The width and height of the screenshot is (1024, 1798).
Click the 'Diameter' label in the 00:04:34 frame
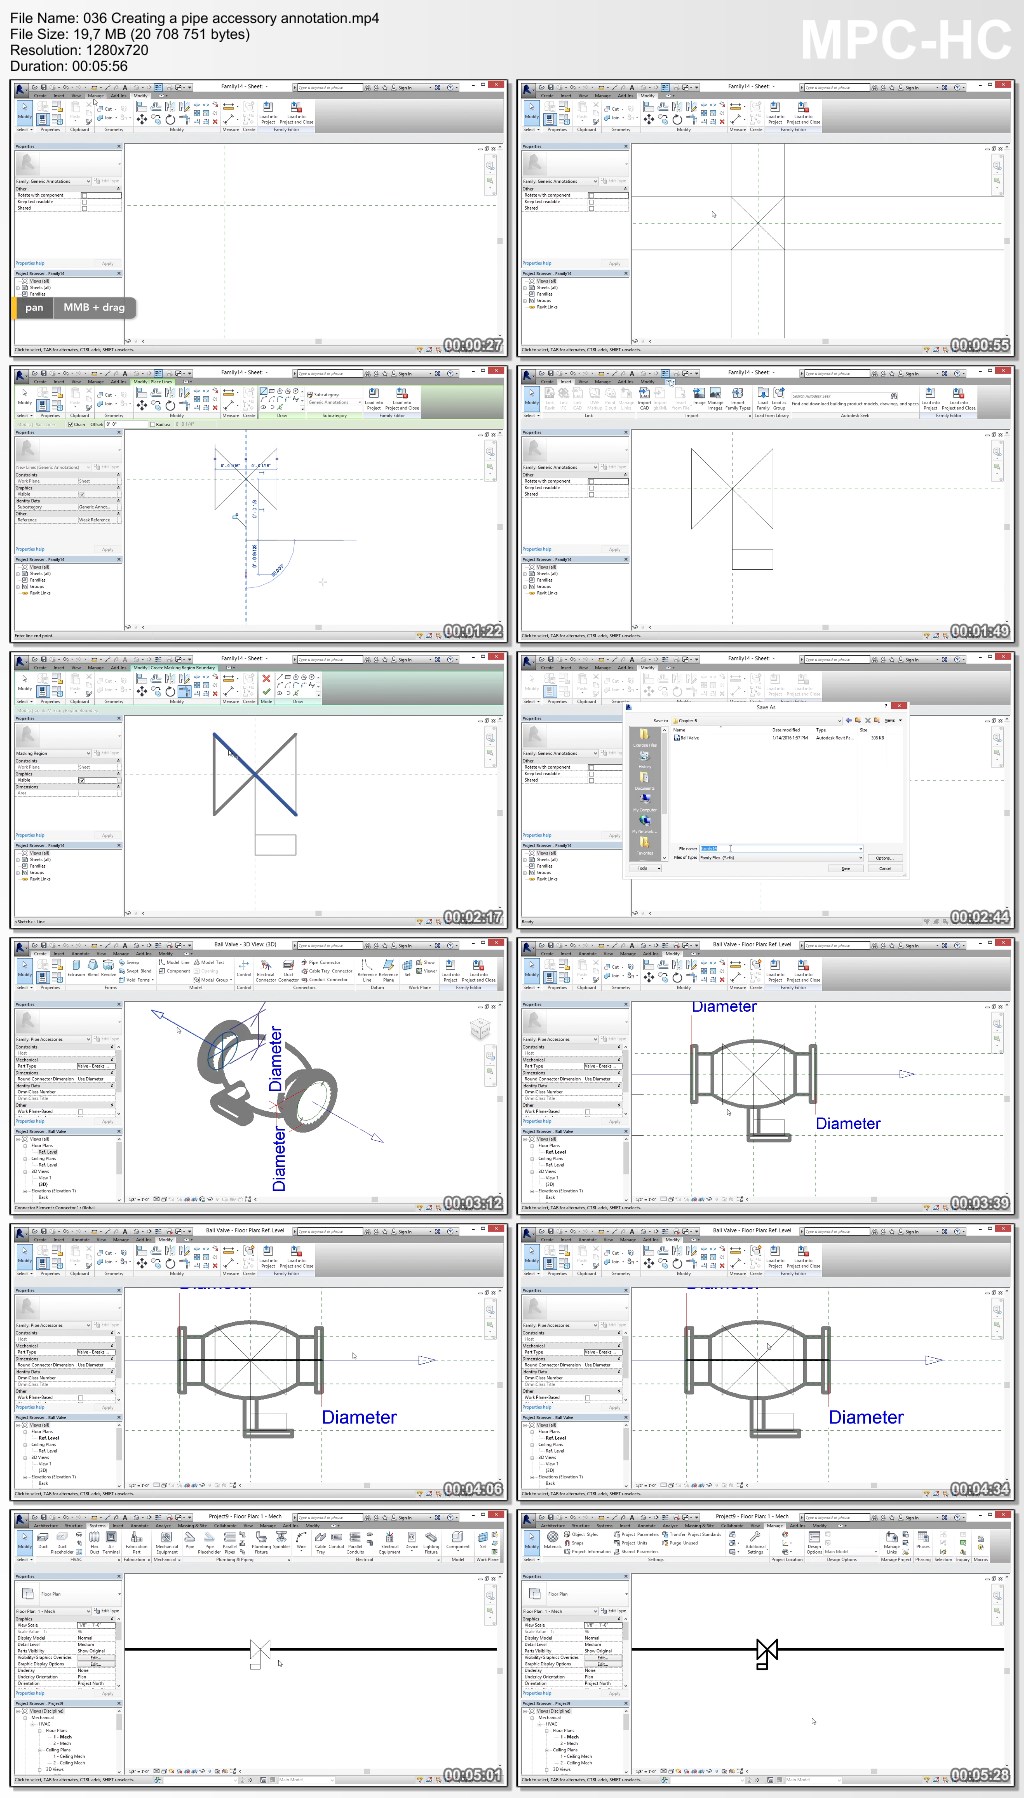pyautogui.click(x=866, y=1417)
